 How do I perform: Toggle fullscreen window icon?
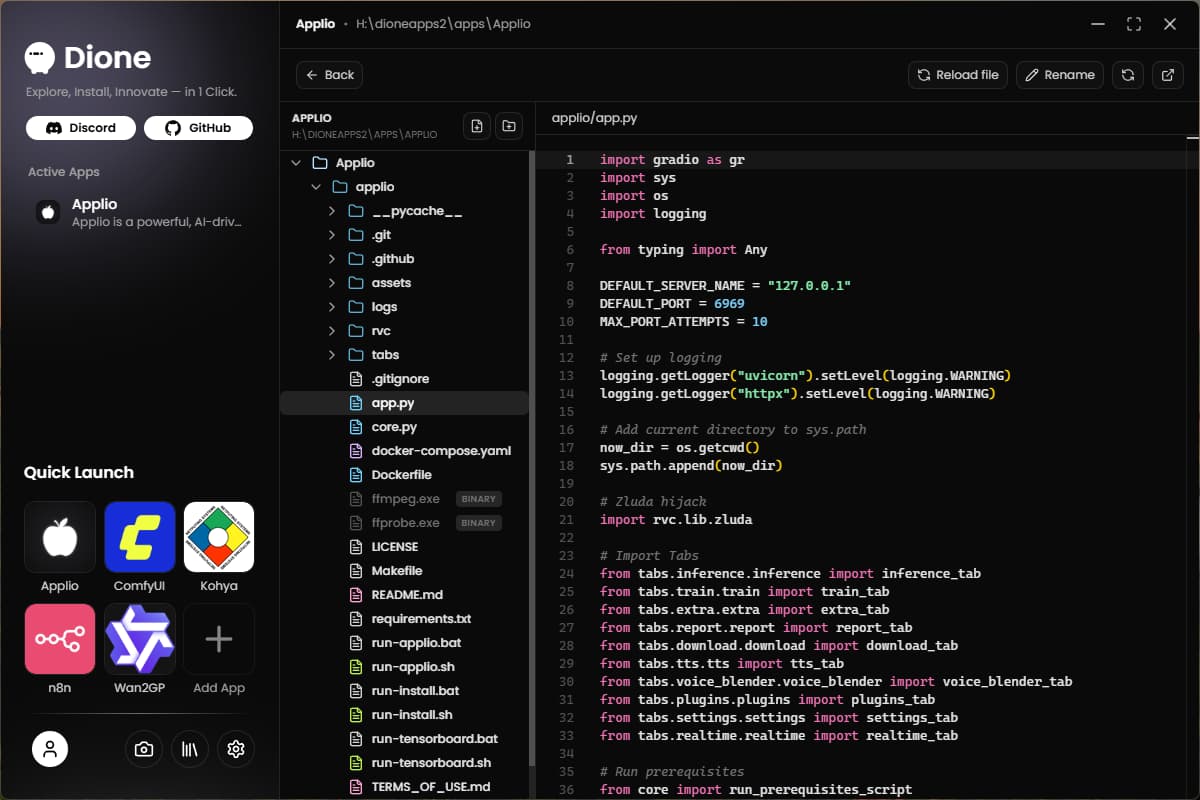[x=1133, y=24]
